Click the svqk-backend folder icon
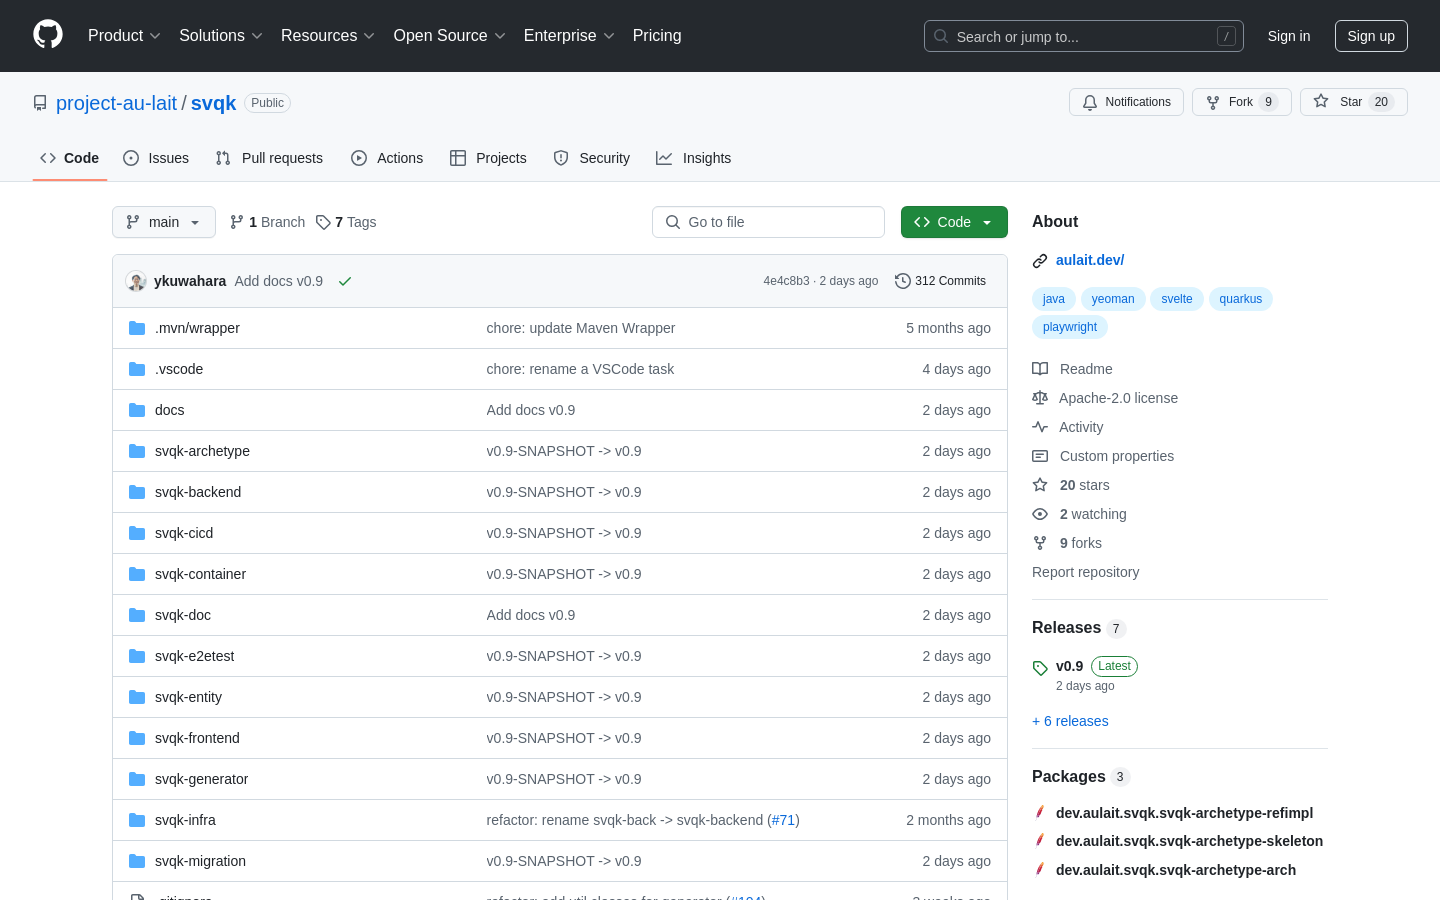Screen dimensions: 1440x900 coord(137,492)
